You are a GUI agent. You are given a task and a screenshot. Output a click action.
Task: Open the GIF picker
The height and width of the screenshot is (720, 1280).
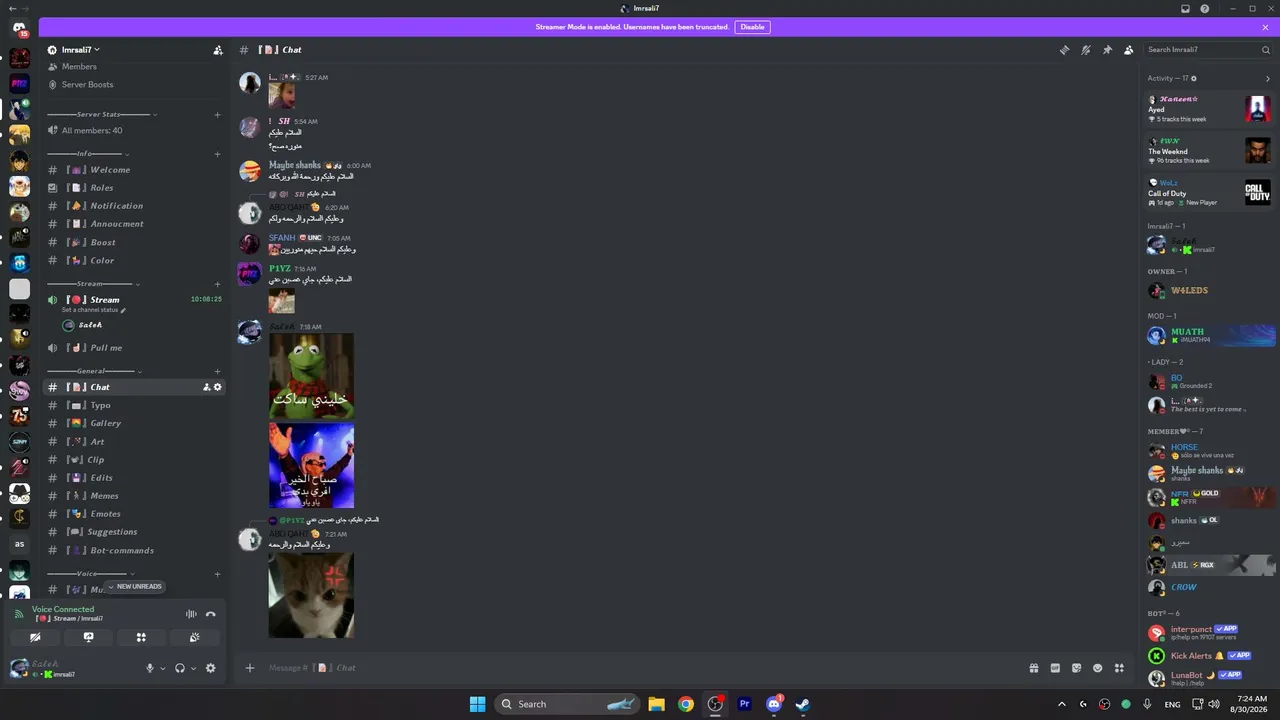point(1055,668)
